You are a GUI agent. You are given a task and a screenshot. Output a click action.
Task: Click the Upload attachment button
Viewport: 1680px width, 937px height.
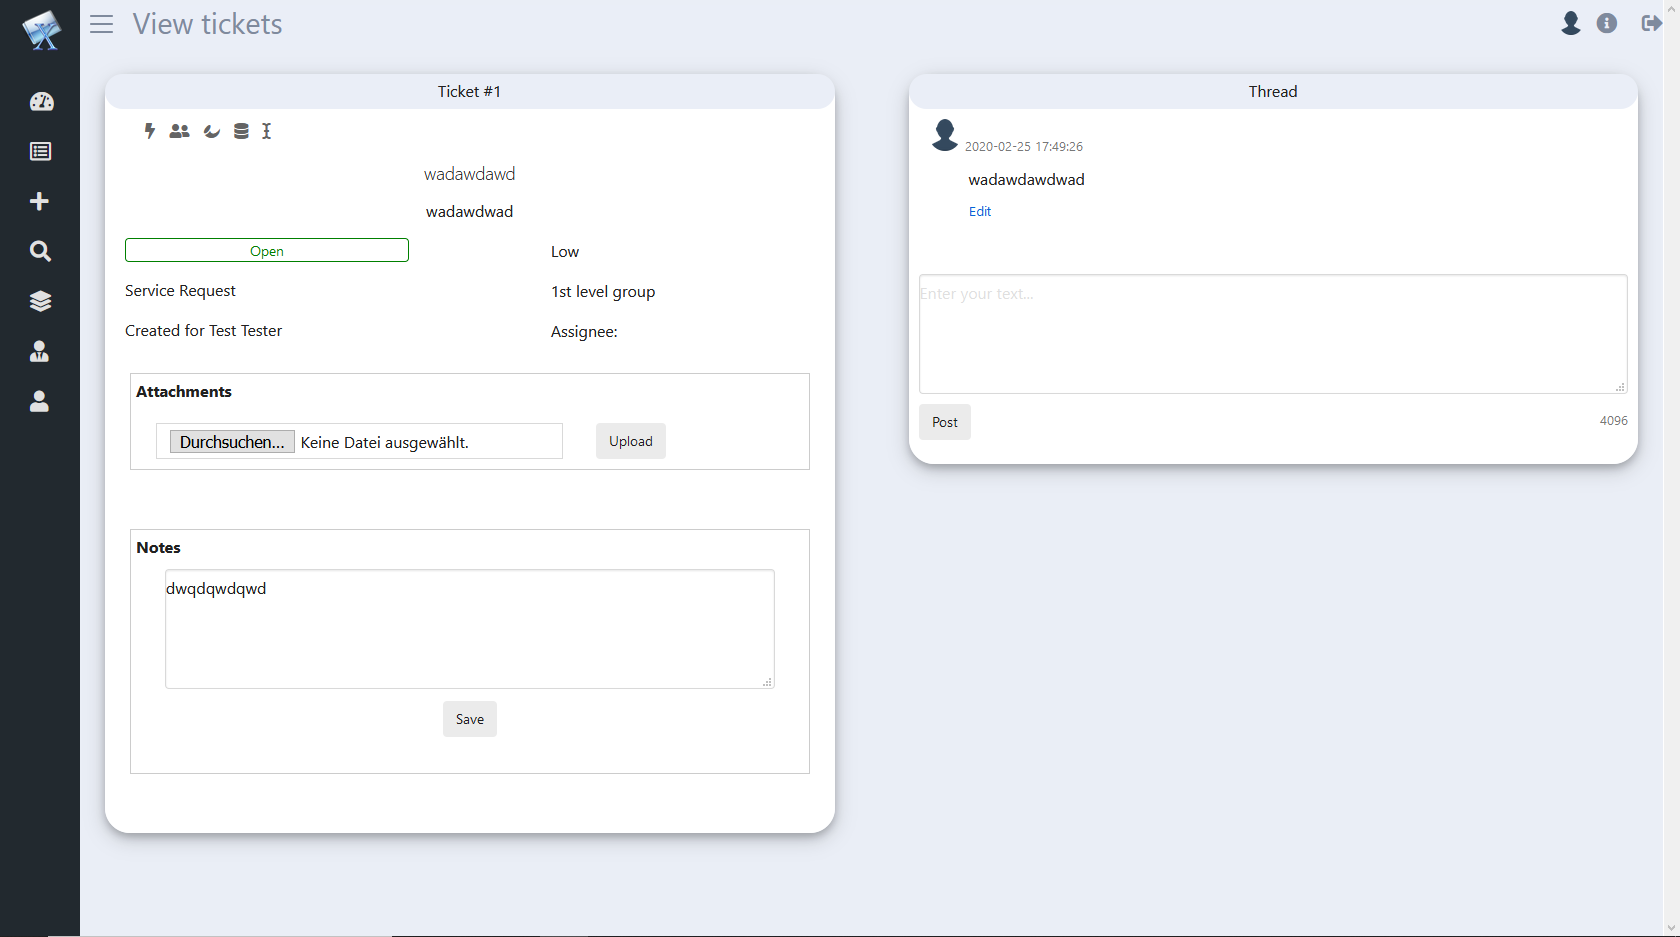[631, 441]
